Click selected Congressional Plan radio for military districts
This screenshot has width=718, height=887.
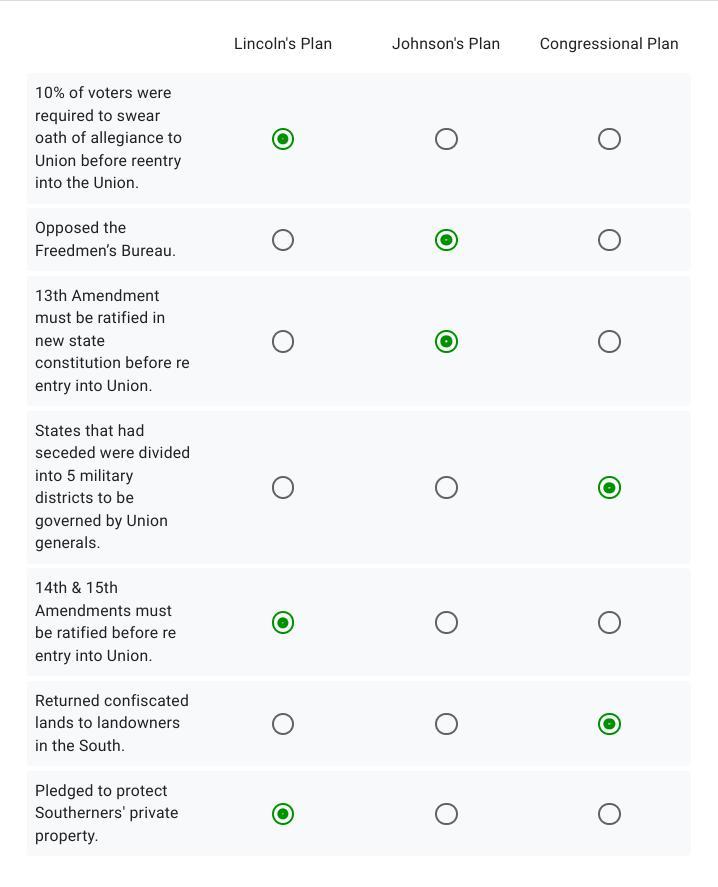(x=609, y=487)
